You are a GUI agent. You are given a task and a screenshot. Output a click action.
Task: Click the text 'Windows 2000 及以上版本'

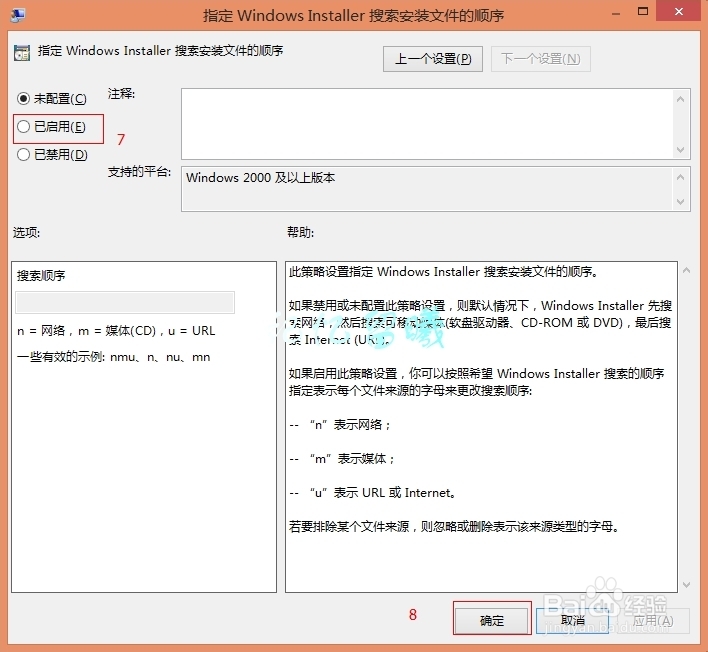click(261, 177)
